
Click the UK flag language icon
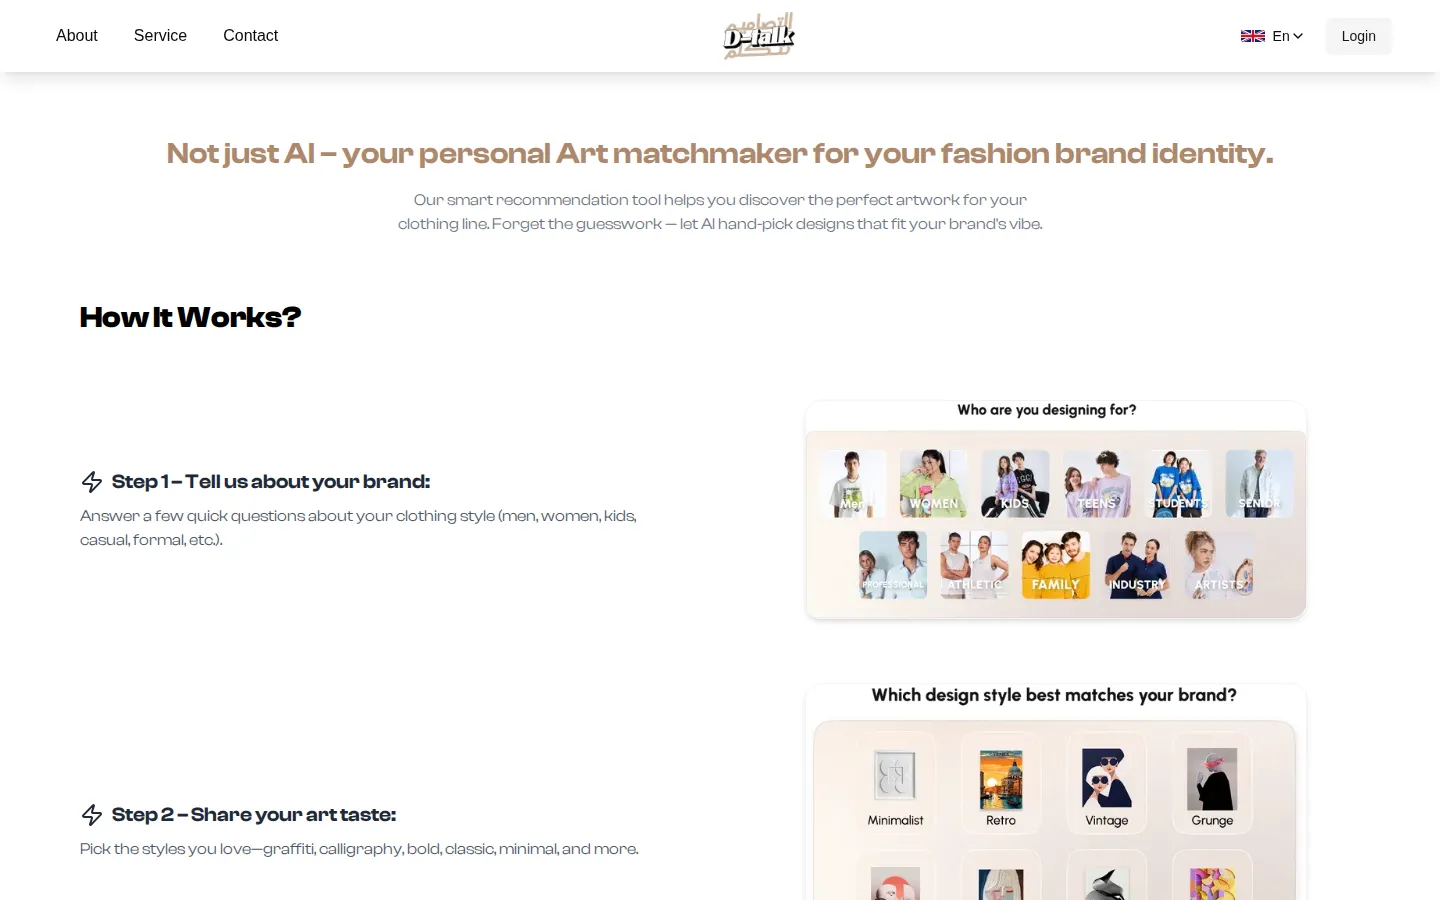tap(1252, 36)
